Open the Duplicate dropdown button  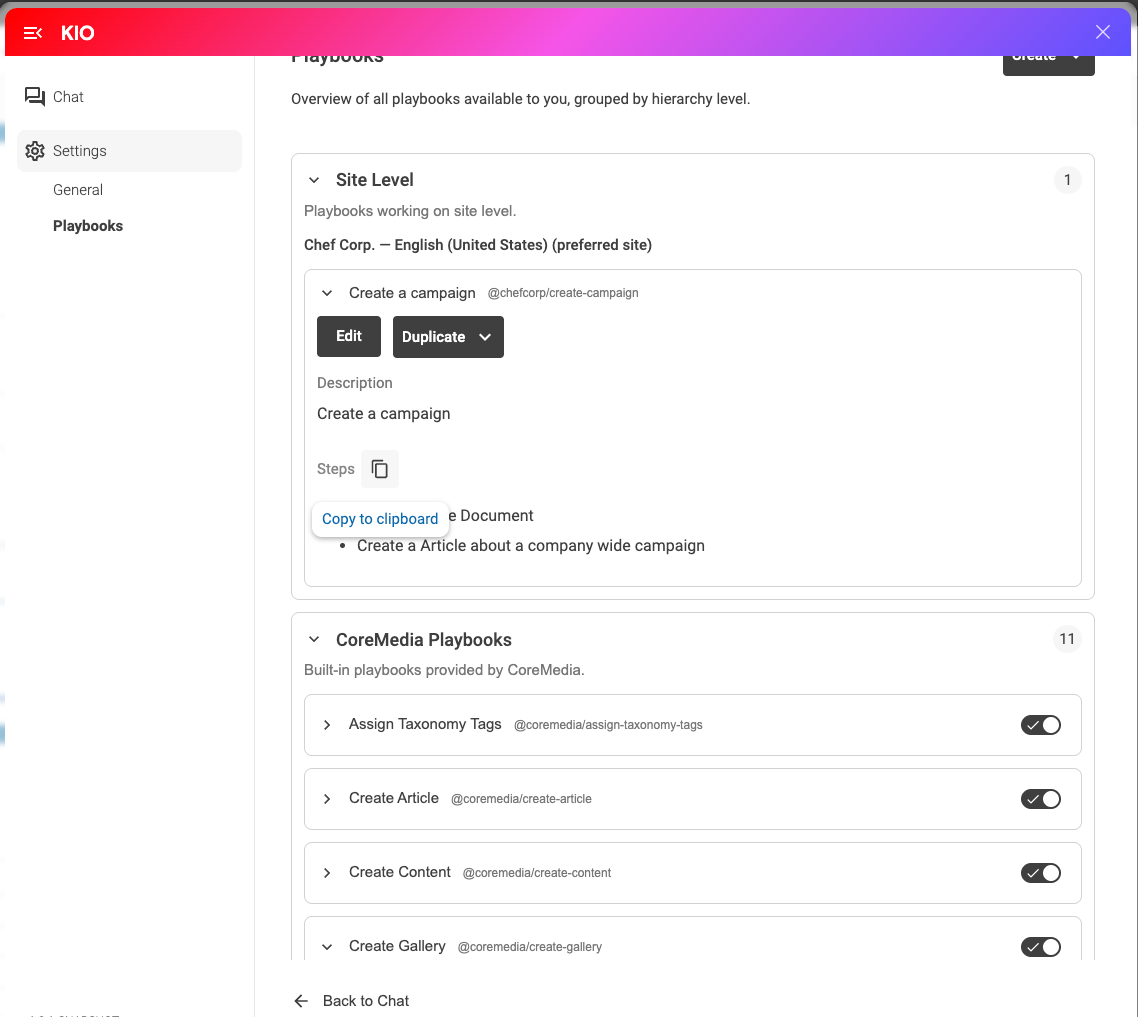tap(448, 337)
